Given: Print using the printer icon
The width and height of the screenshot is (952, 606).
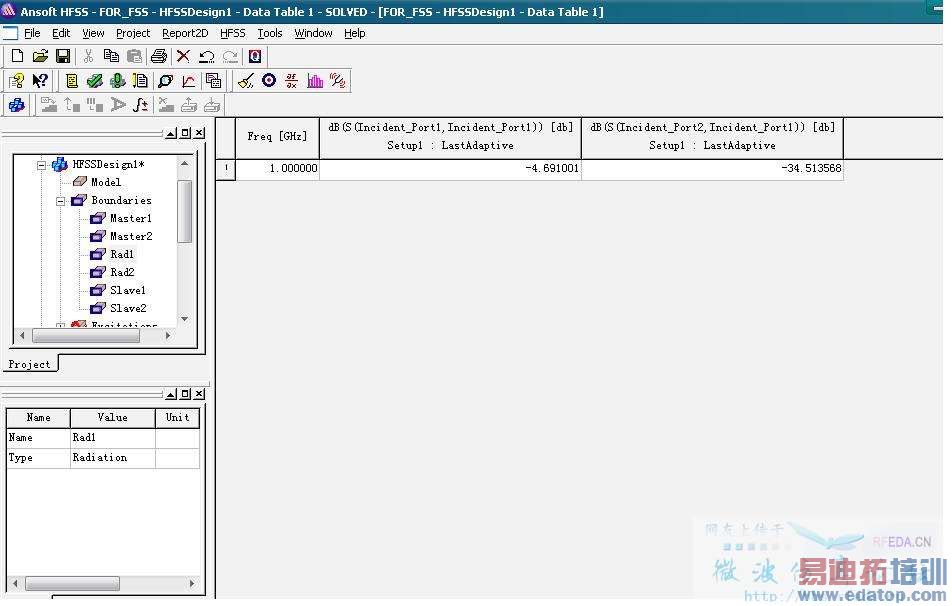Looking at the screenshot, I should coord(159,56).
